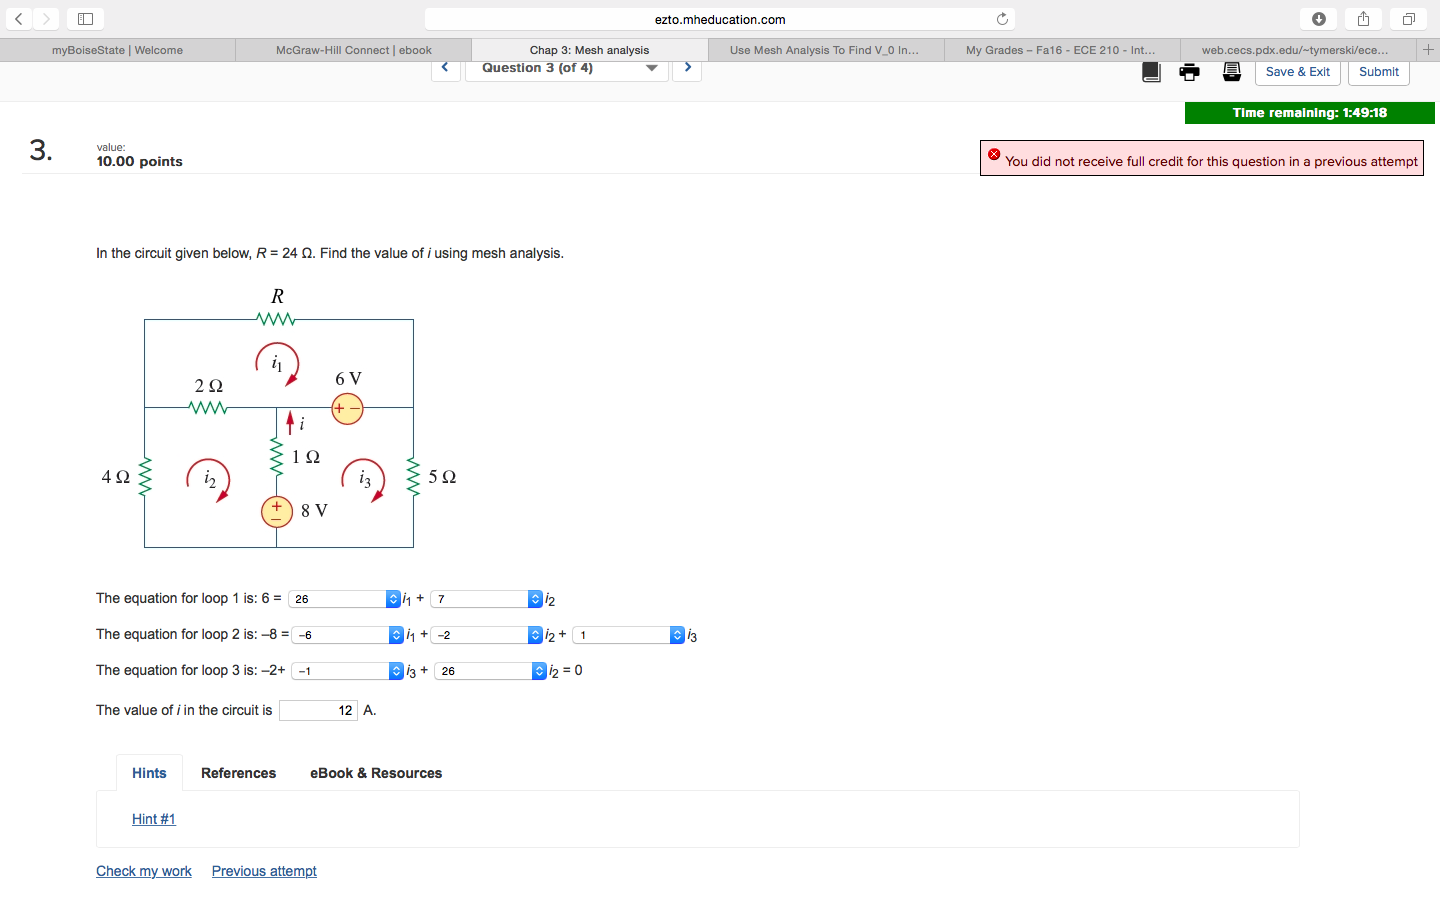Image resolution: width=1440 pixels, height=900 pixels.
Task: Click the stepper on the loop 1 coefficient 26
Action: click(x=393, y=598)
